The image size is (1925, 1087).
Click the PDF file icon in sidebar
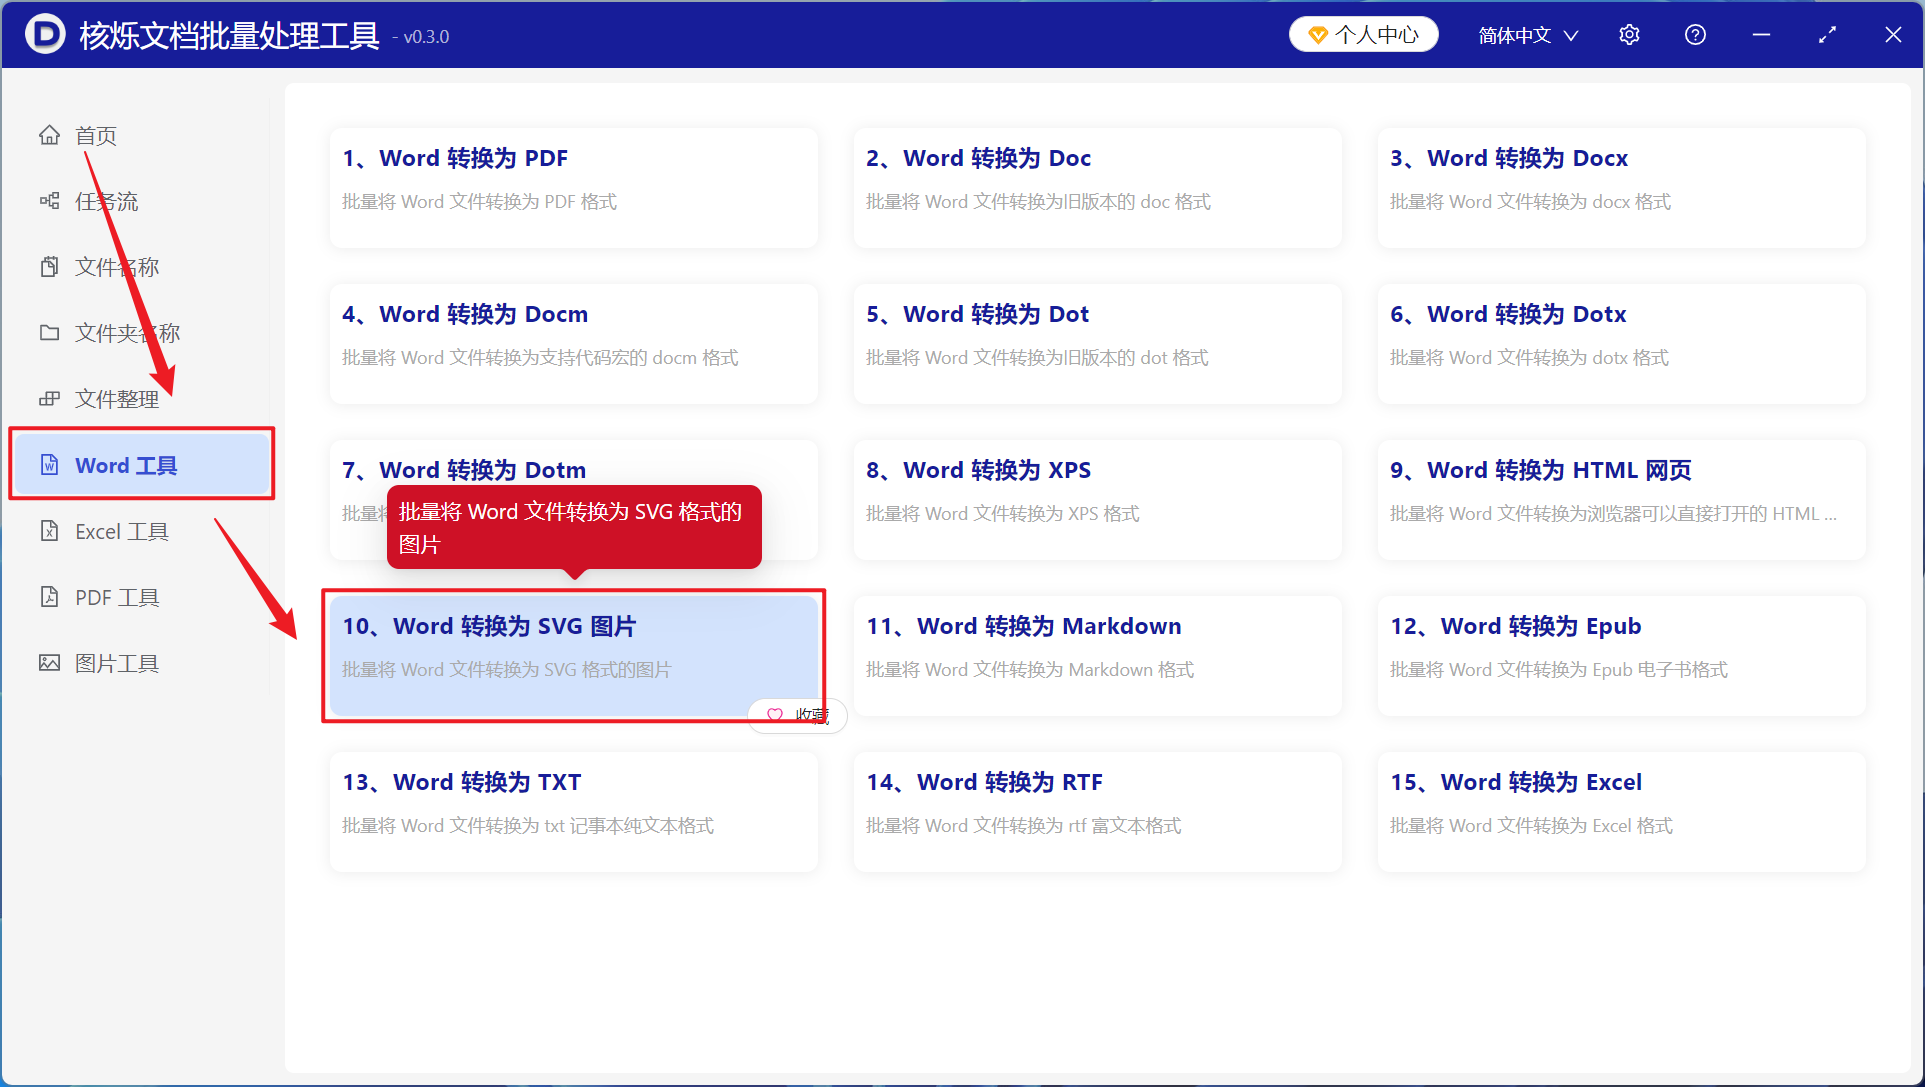tap(49, 597)
